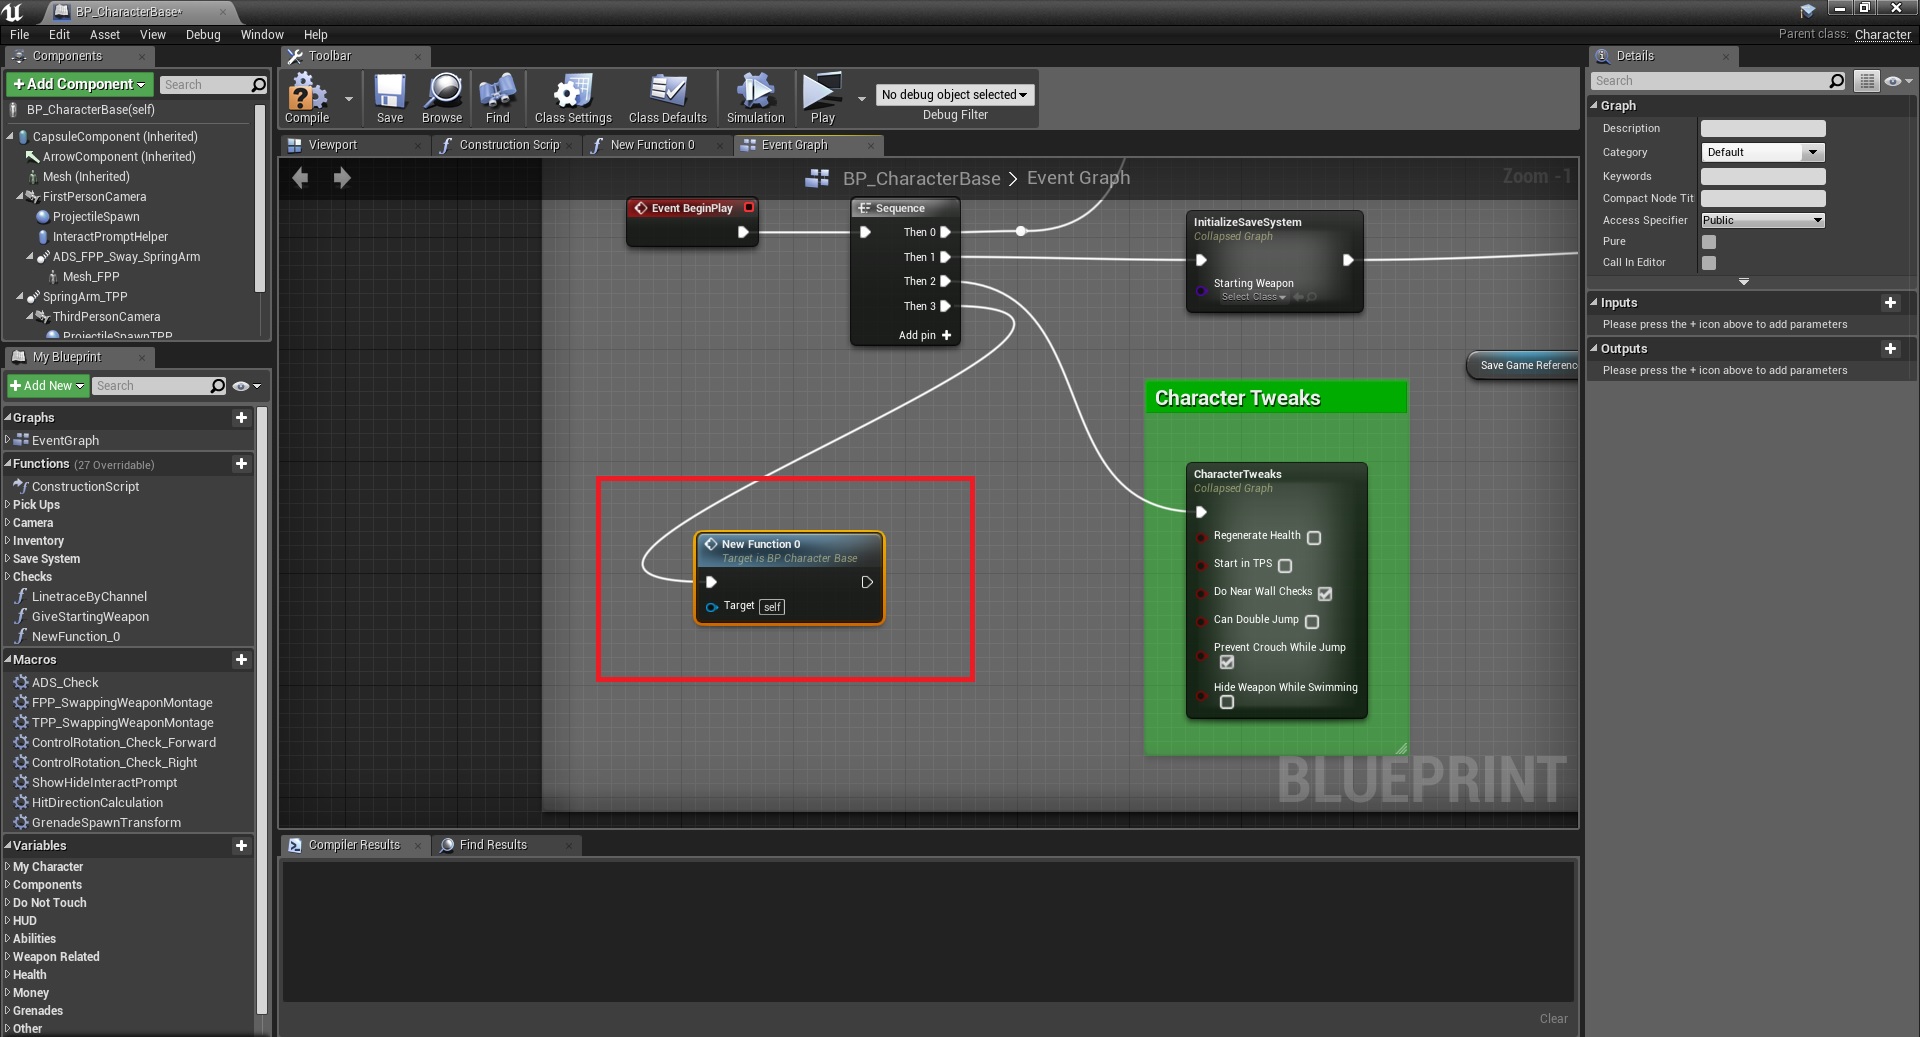Click the Find binoculars icon

[497, 95]
